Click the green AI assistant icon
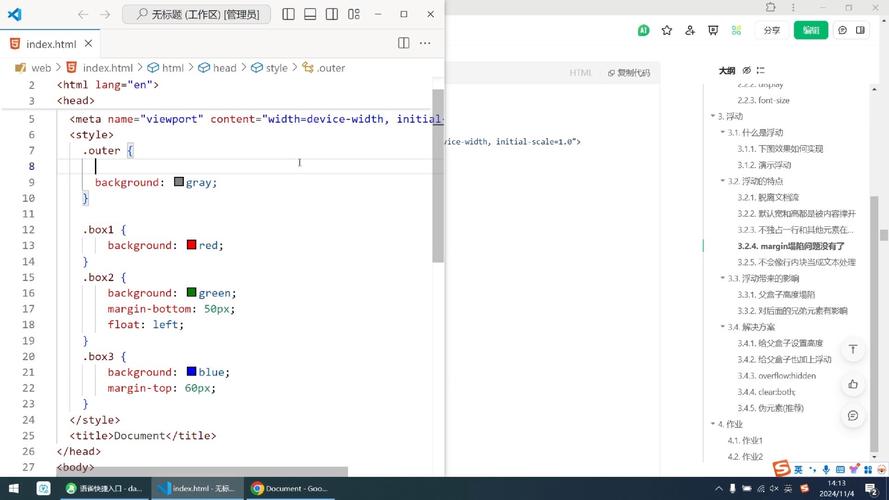 tap(642, 30)
